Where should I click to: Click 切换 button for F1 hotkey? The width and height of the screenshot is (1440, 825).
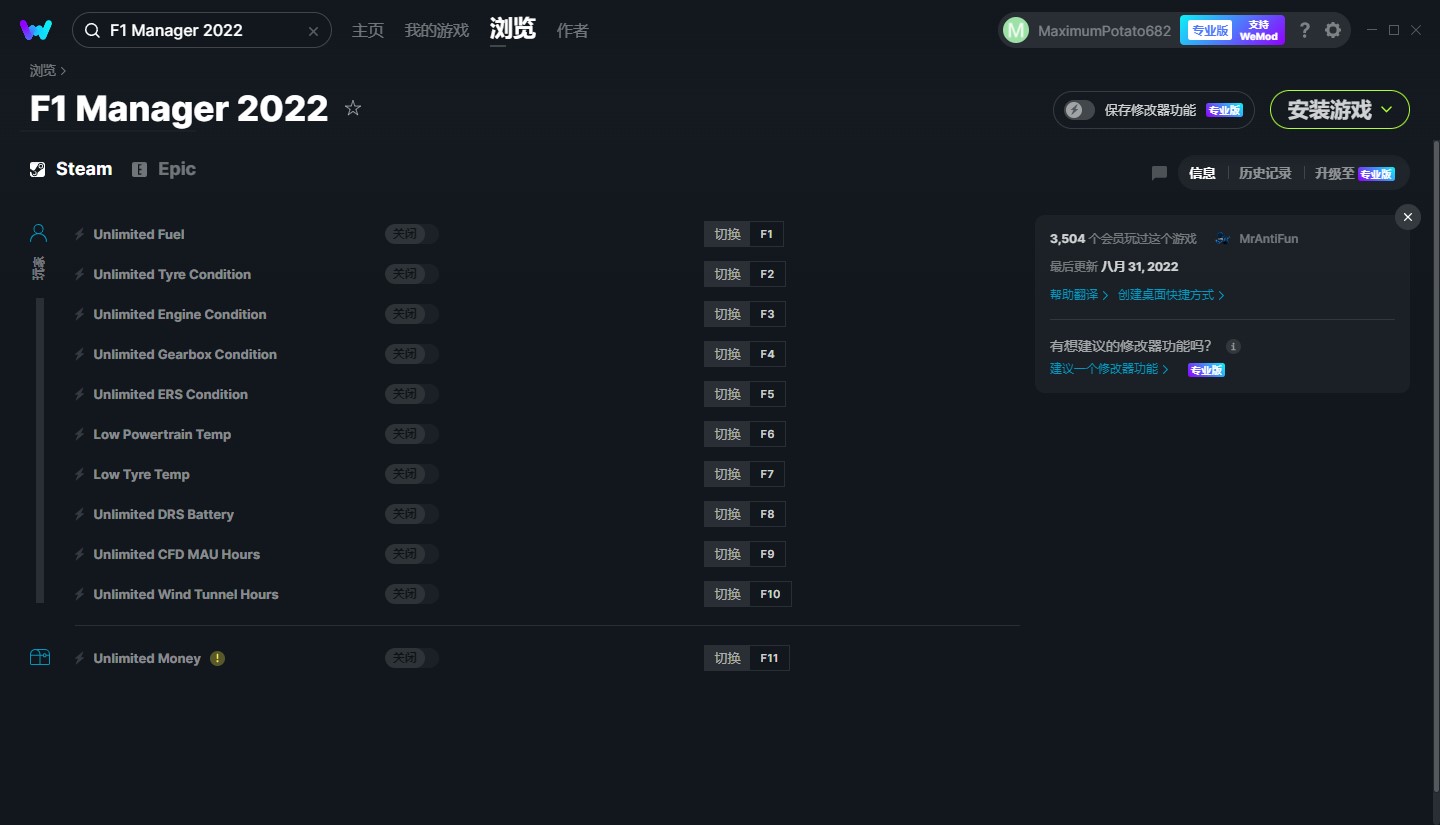[x=728, y=234]
